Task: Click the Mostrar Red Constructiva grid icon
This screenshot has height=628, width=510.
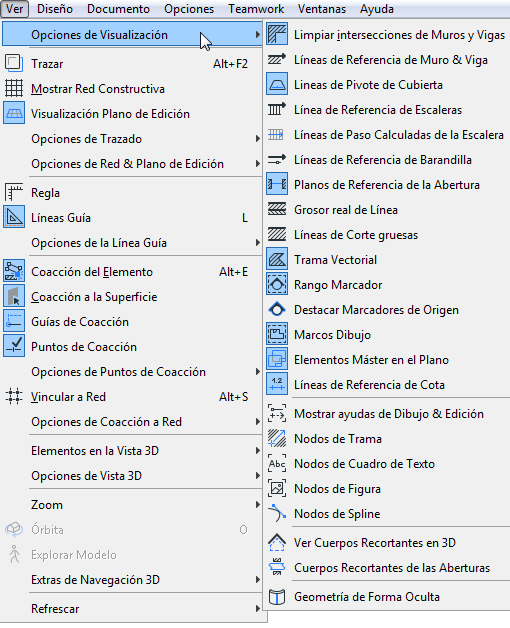Action: pyautogui.click(x=14, y=89)
